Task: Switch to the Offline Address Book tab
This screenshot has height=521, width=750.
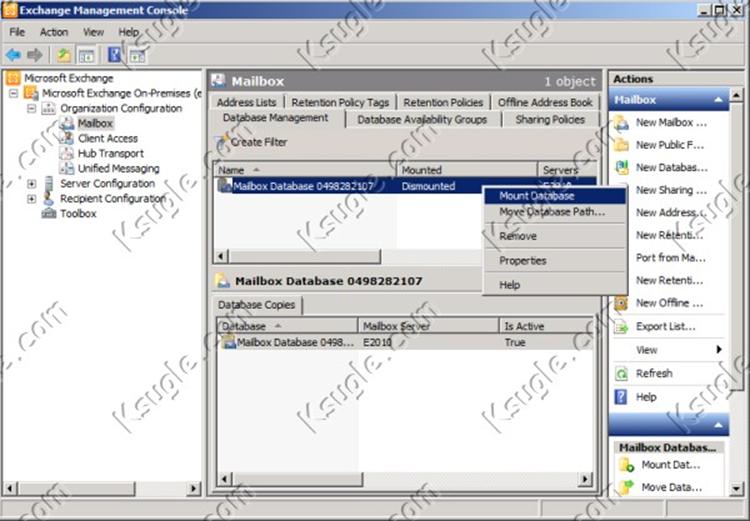Action: (x=545, y=102)
